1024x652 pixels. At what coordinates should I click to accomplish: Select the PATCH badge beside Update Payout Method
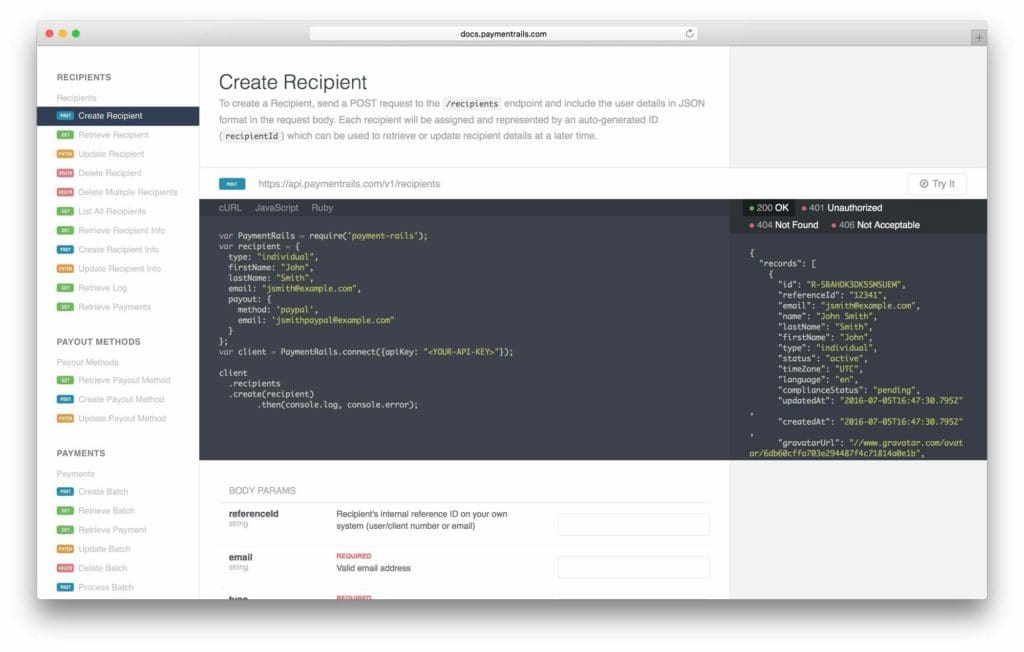[x=66, y=418]
